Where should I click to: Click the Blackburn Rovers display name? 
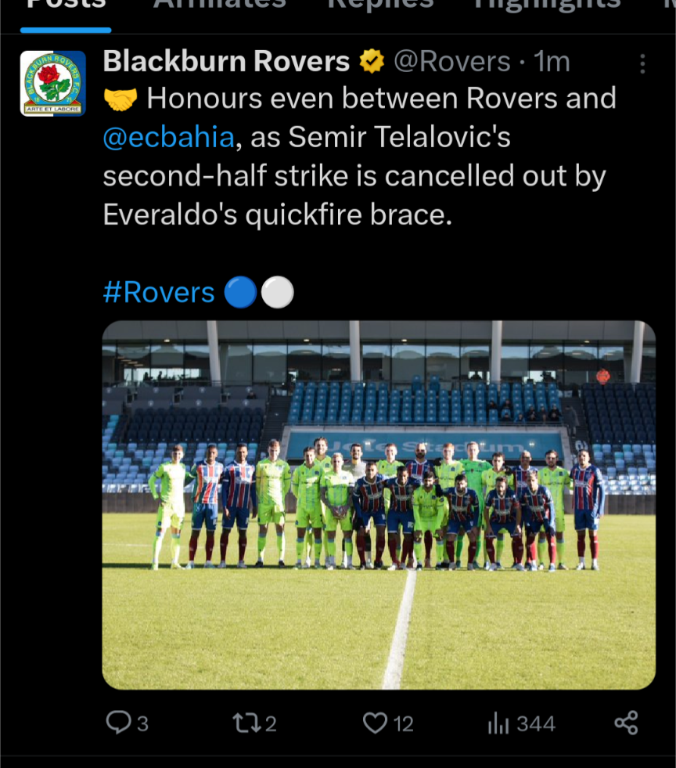tap(226, 61)
